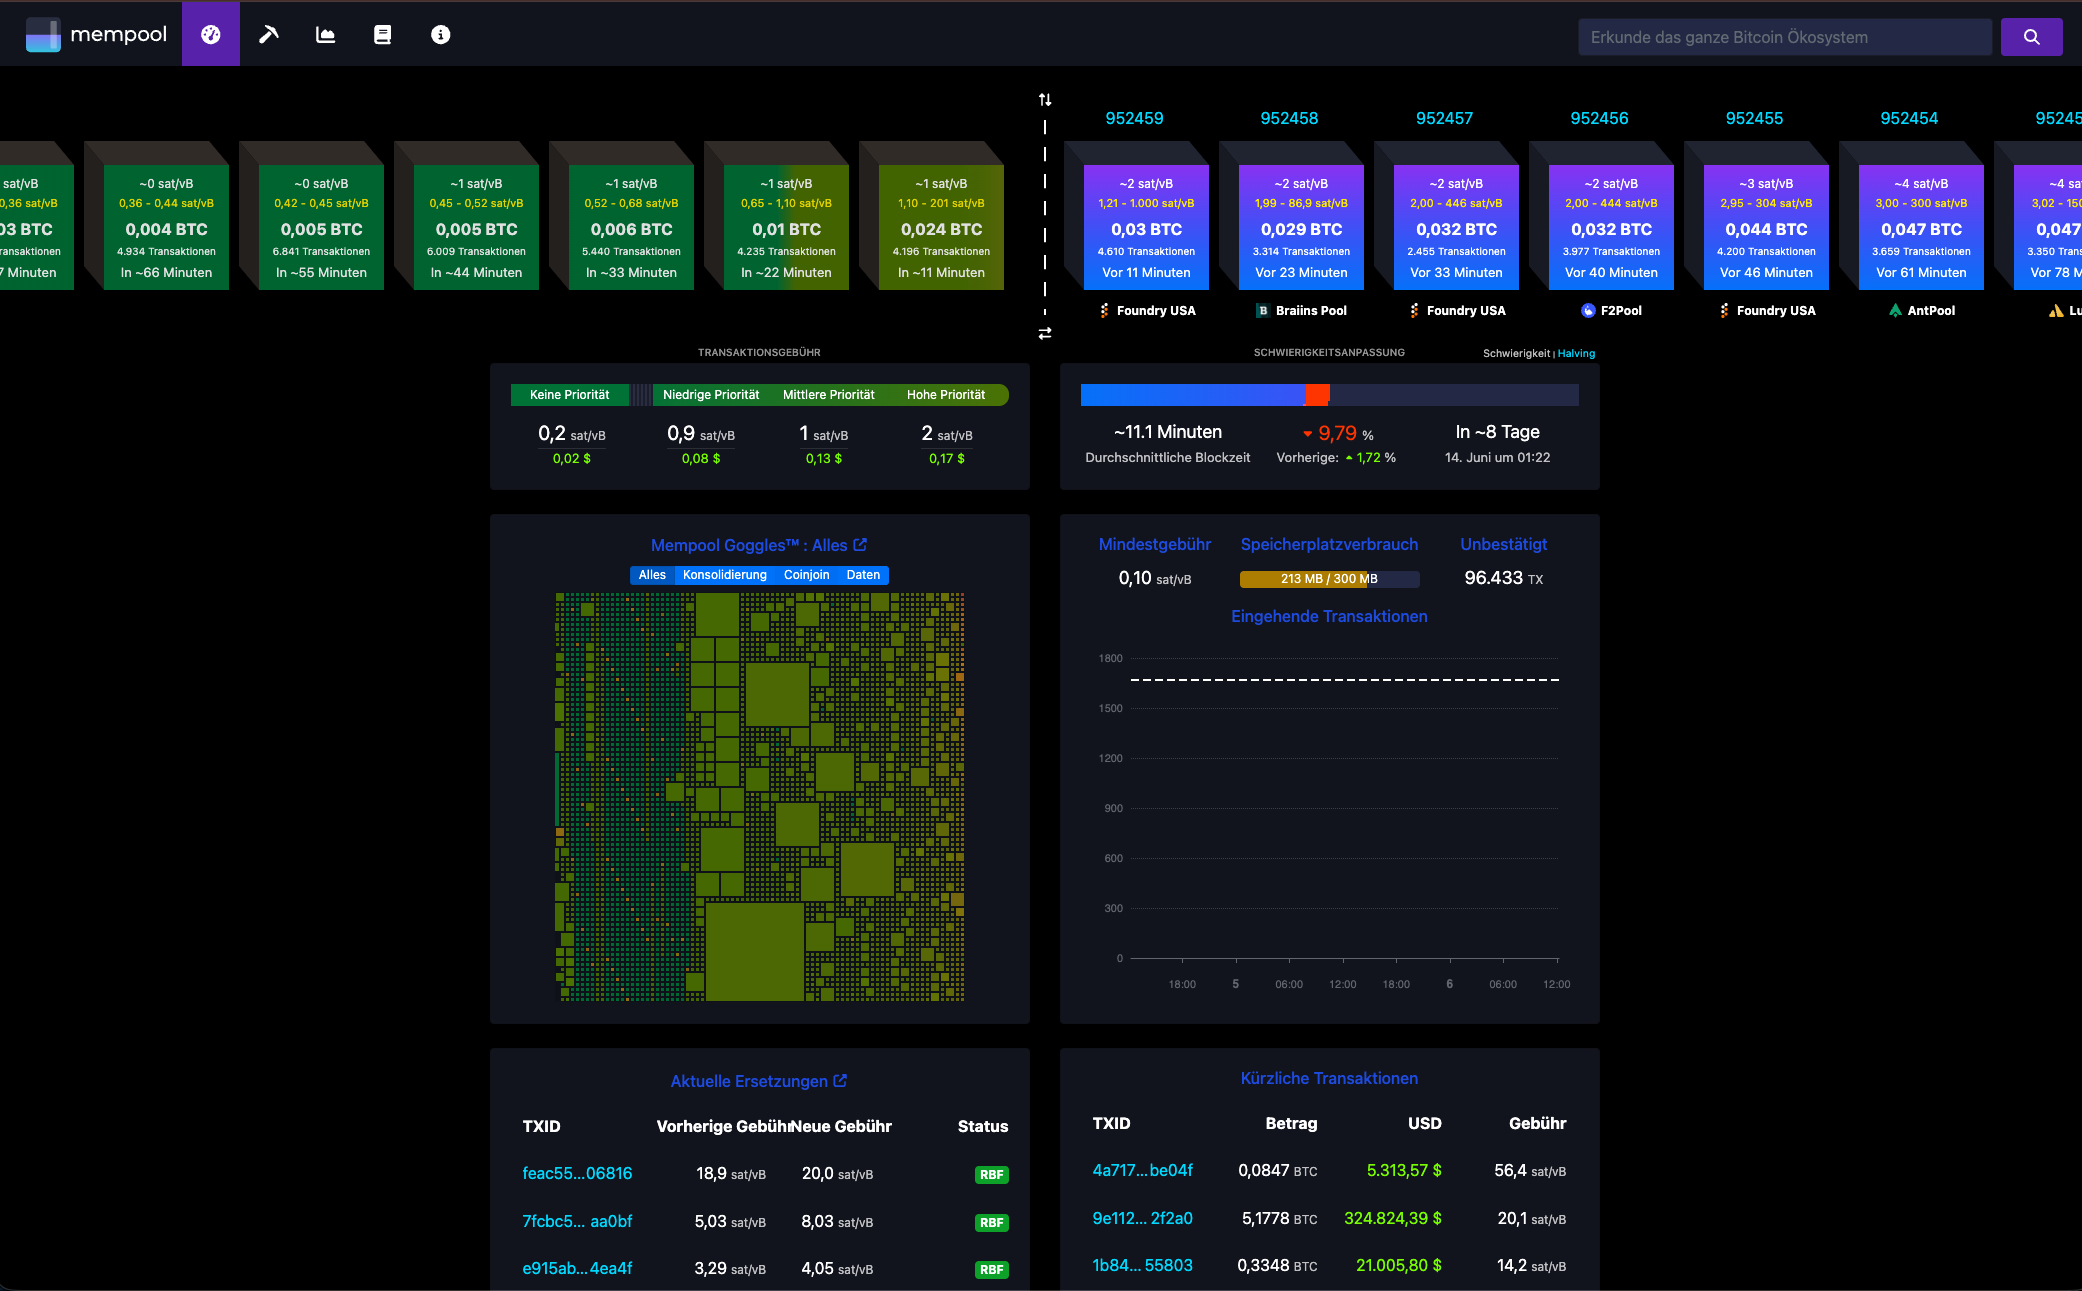Click RBF badge for feac55...06816
The height and width of the screenshot is (1291, 2082).
(991, 1175)
